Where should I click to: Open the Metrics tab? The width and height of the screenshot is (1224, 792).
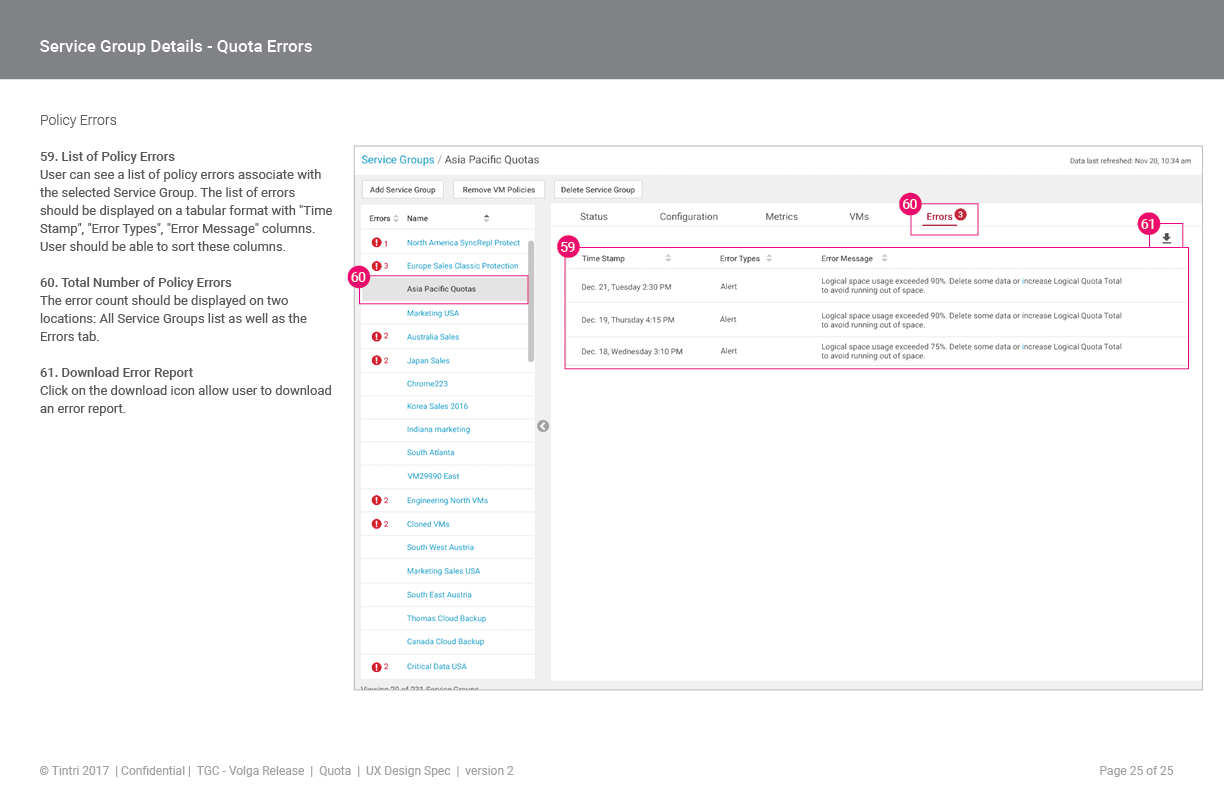click(782, 217)
